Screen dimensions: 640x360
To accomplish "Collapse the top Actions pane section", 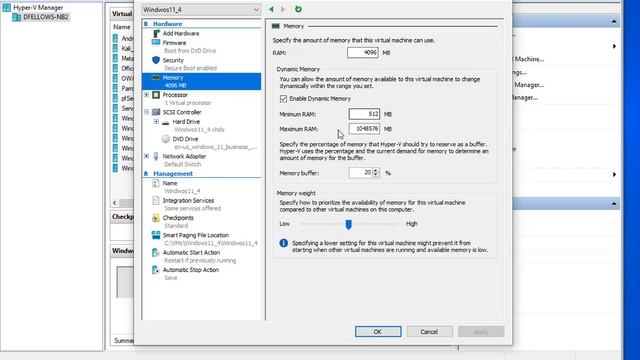I will (x=614, y=21).
